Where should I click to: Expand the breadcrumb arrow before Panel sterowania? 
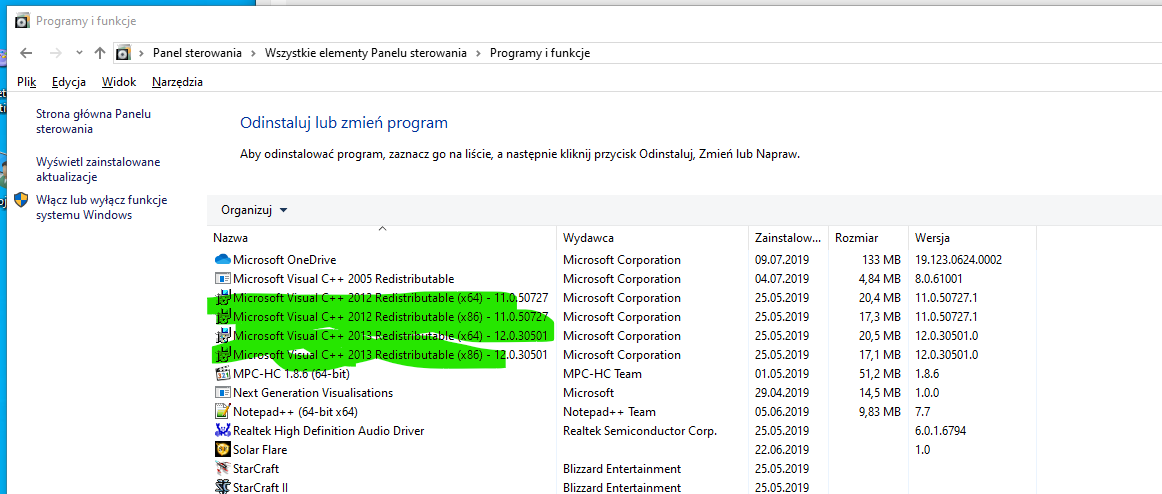(141, 53)
